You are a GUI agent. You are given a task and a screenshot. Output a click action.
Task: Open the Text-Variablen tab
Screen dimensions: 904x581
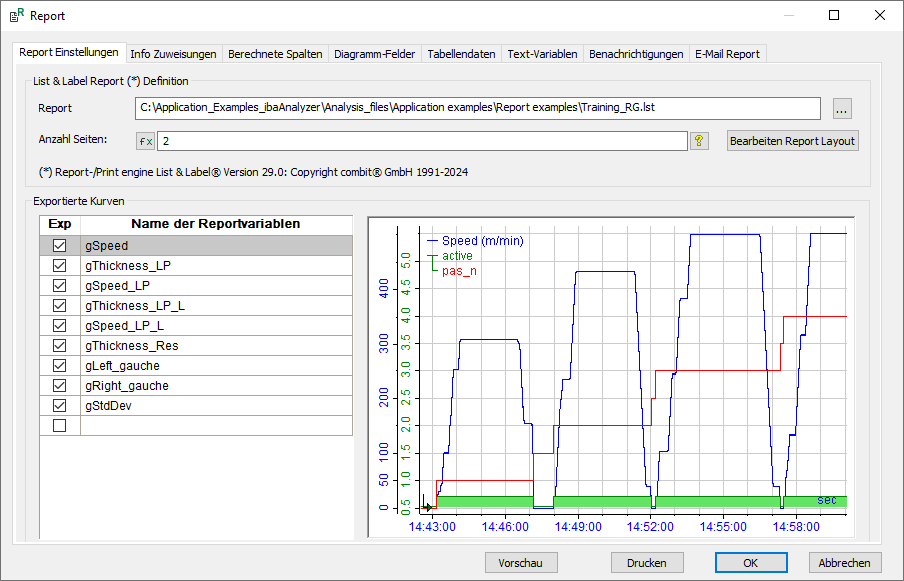(542, 54)
